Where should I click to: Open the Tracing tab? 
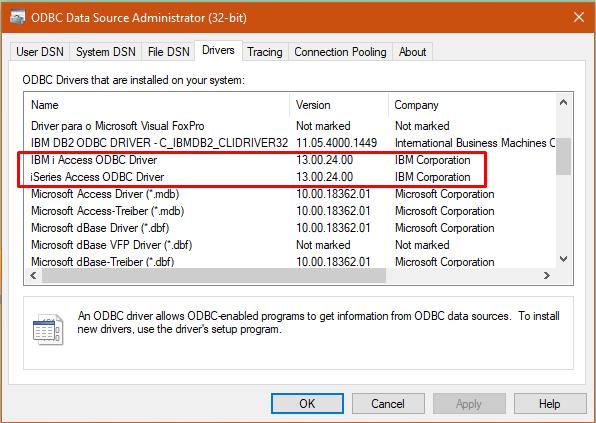click(x=265, y=52)
